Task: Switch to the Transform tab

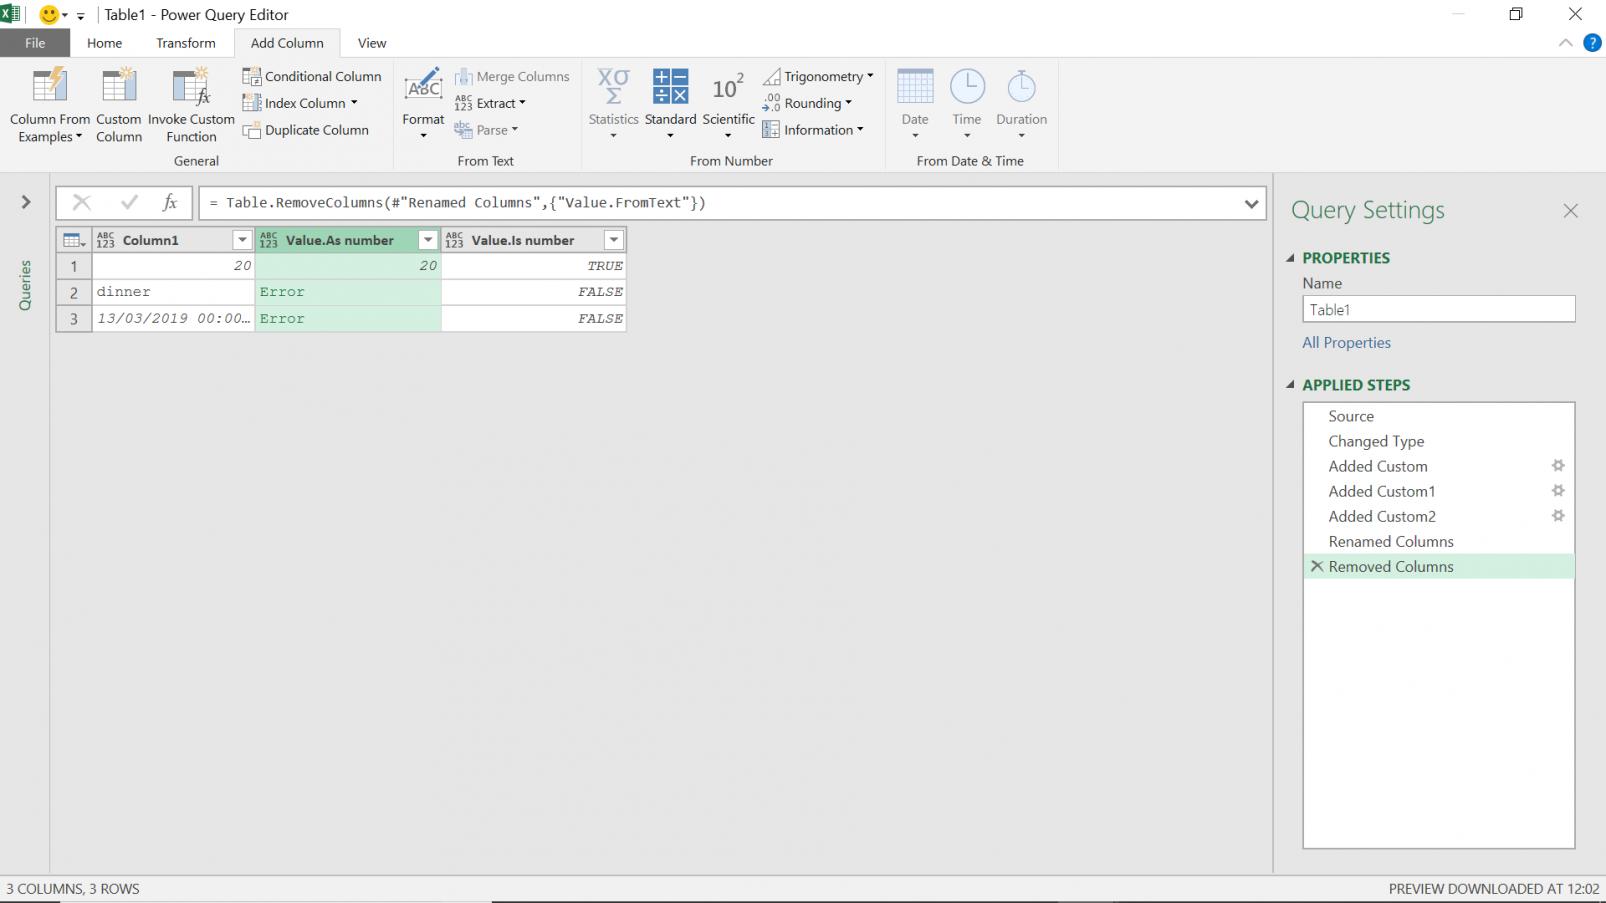Action: [x=185, y=43]
